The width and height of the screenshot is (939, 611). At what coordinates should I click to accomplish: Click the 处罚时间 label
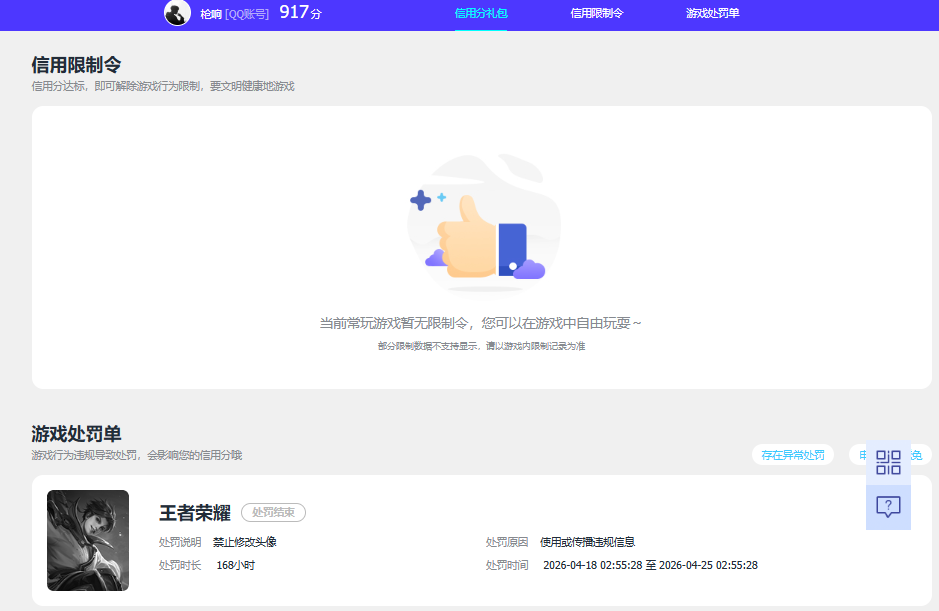pyautogui.click(x=507, y=565)
